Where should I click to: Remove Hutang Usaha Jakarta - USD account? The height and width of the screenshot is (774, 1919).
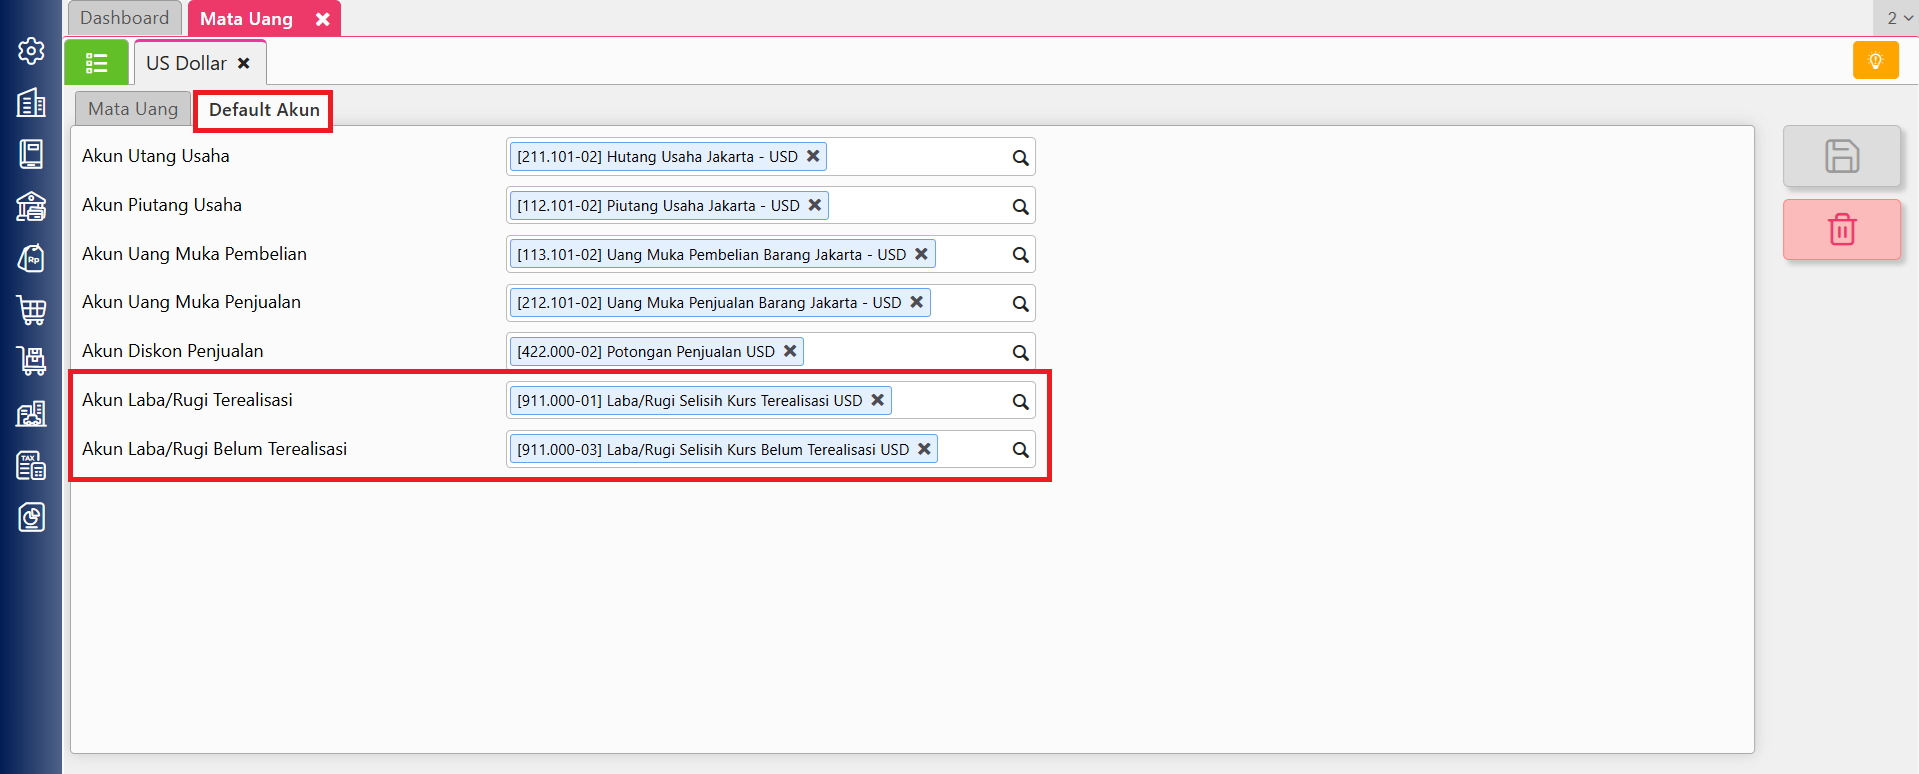tap(813, 156)
